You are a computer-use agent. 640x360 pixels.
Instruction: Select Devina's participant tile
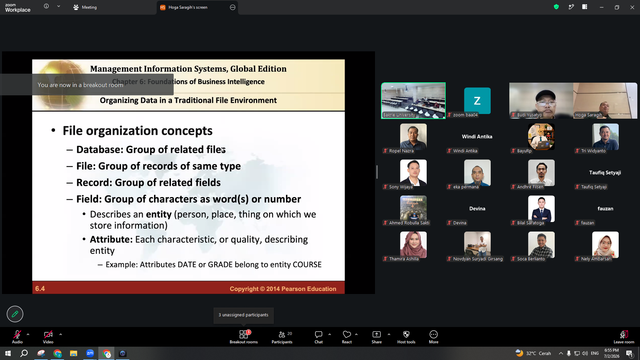pyautogui.click(x=477, y=209)
